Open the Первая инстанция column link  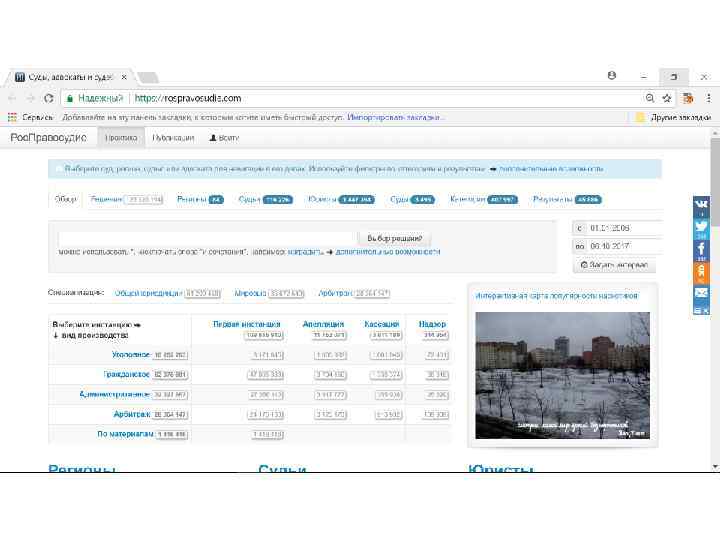coord(247,324)
